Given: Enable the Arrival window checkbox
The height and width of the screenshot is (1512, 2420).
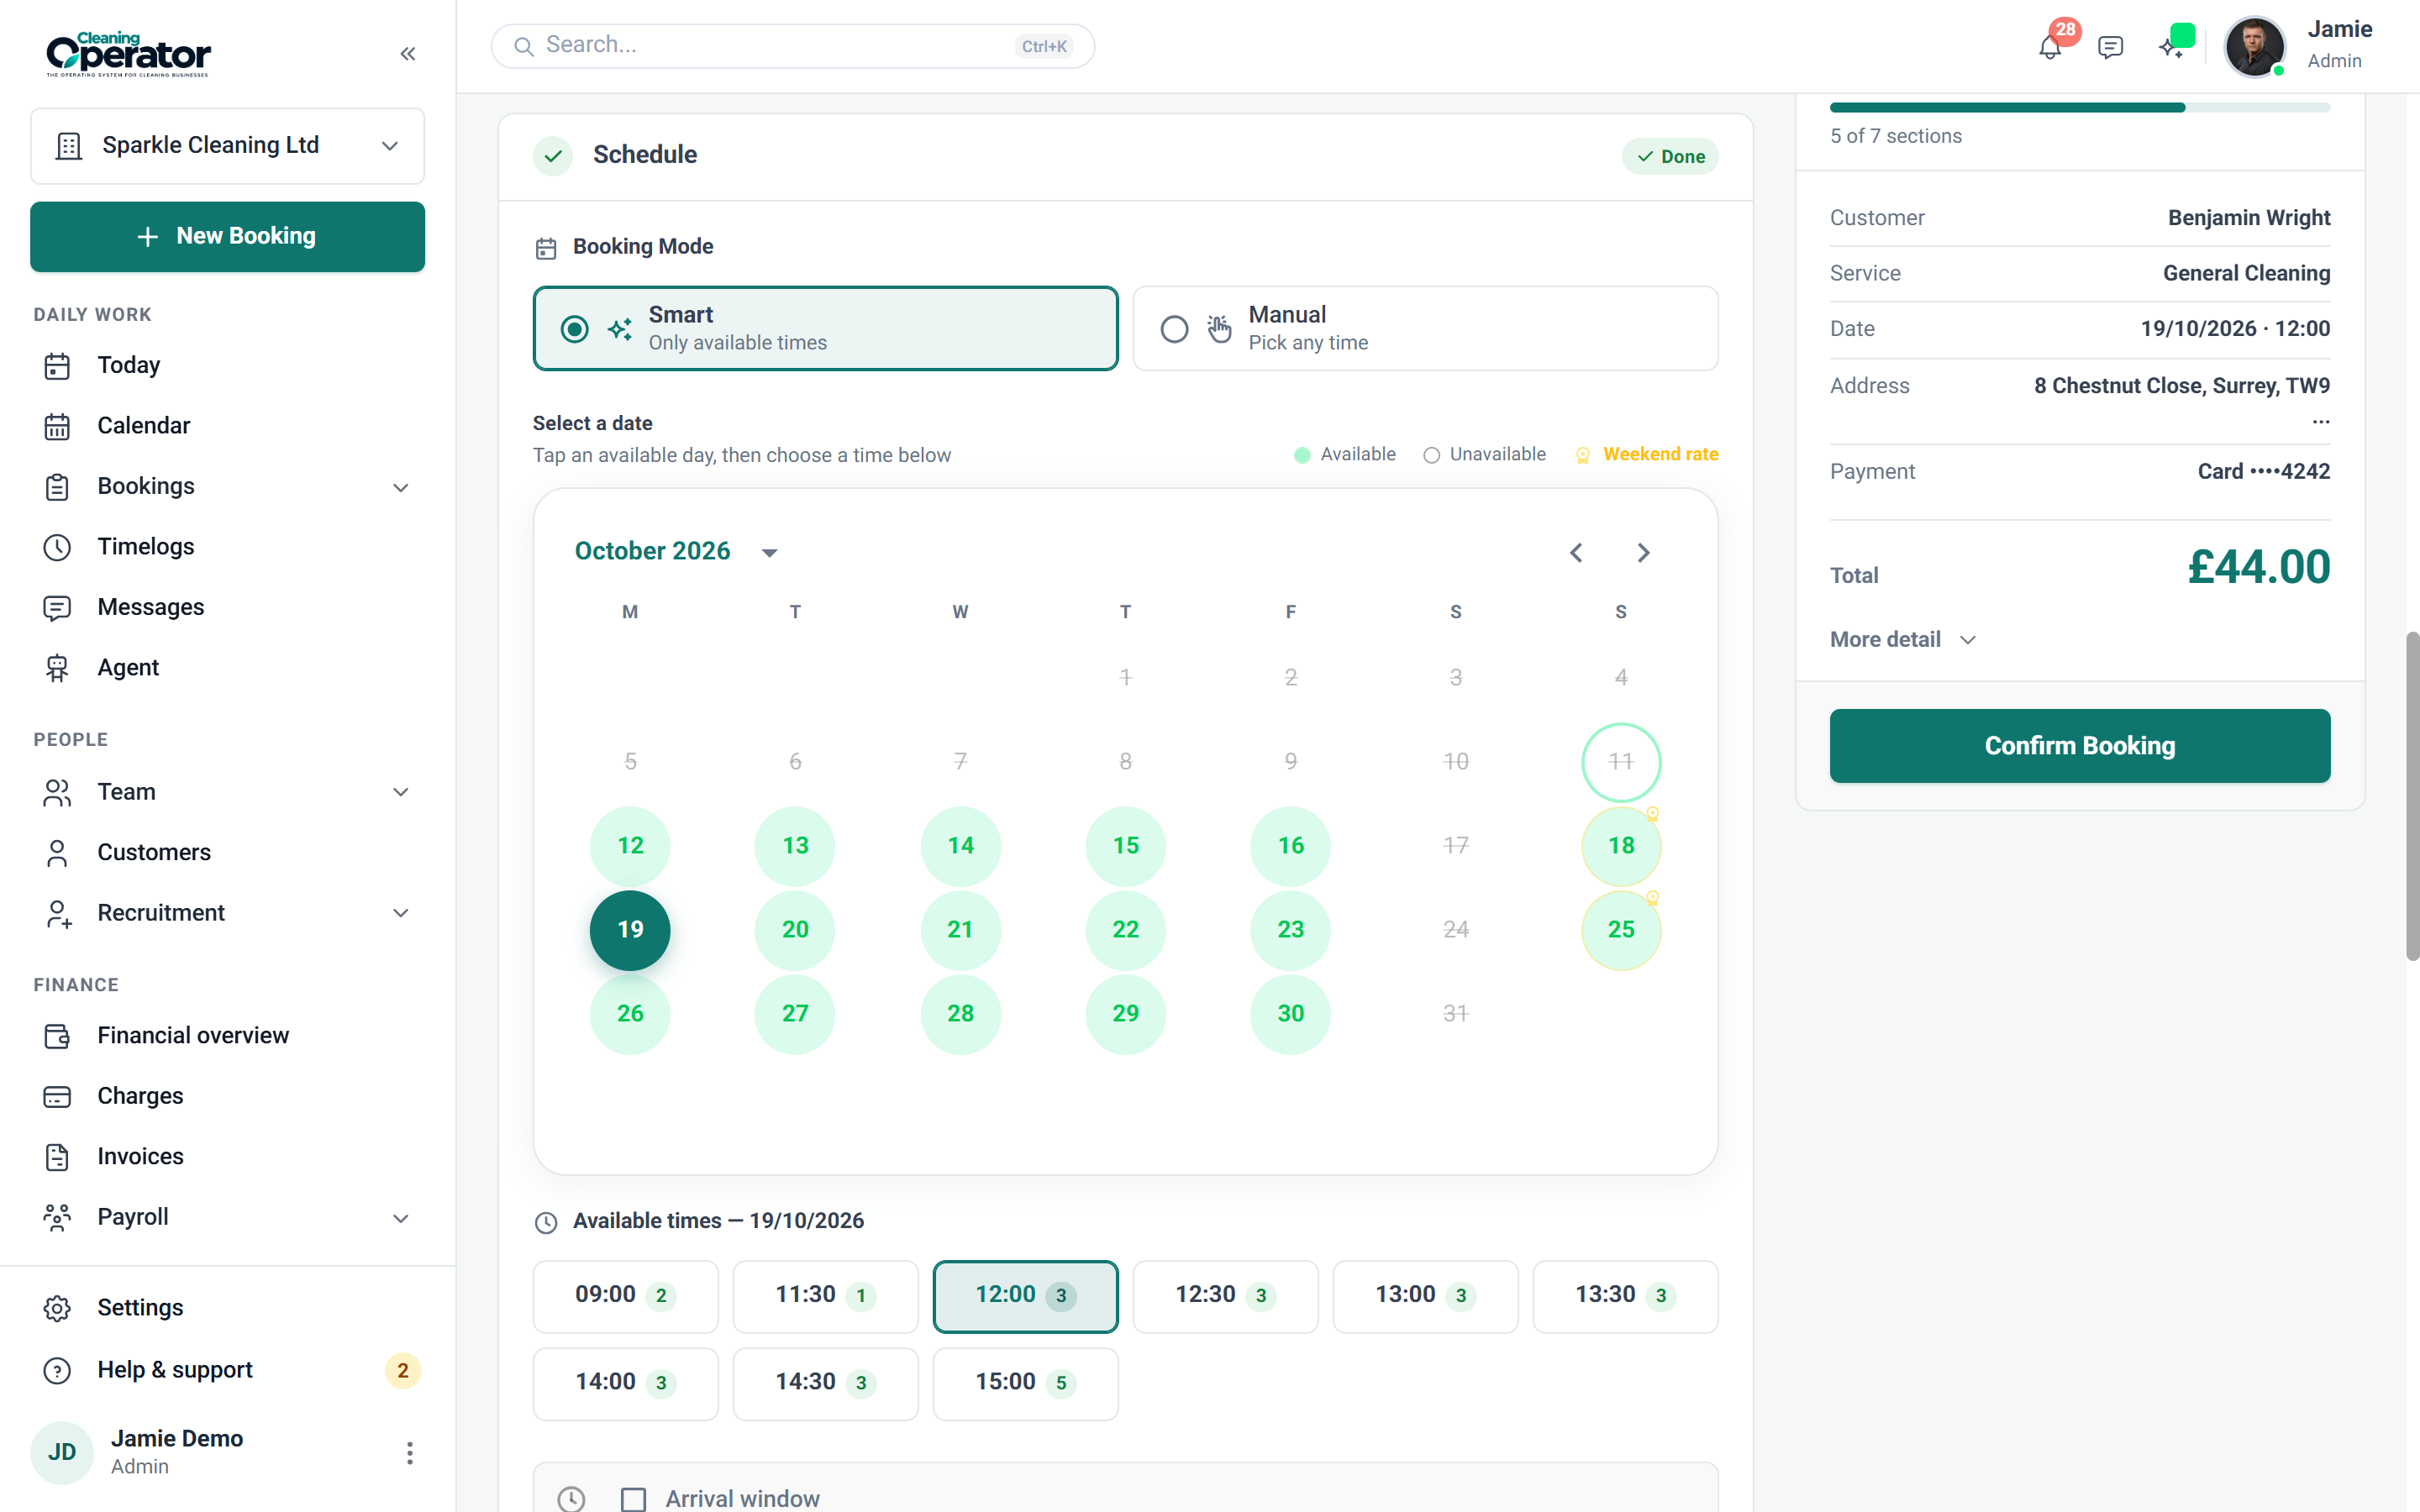Looking at the screenshot, I should click(633, 1499).
